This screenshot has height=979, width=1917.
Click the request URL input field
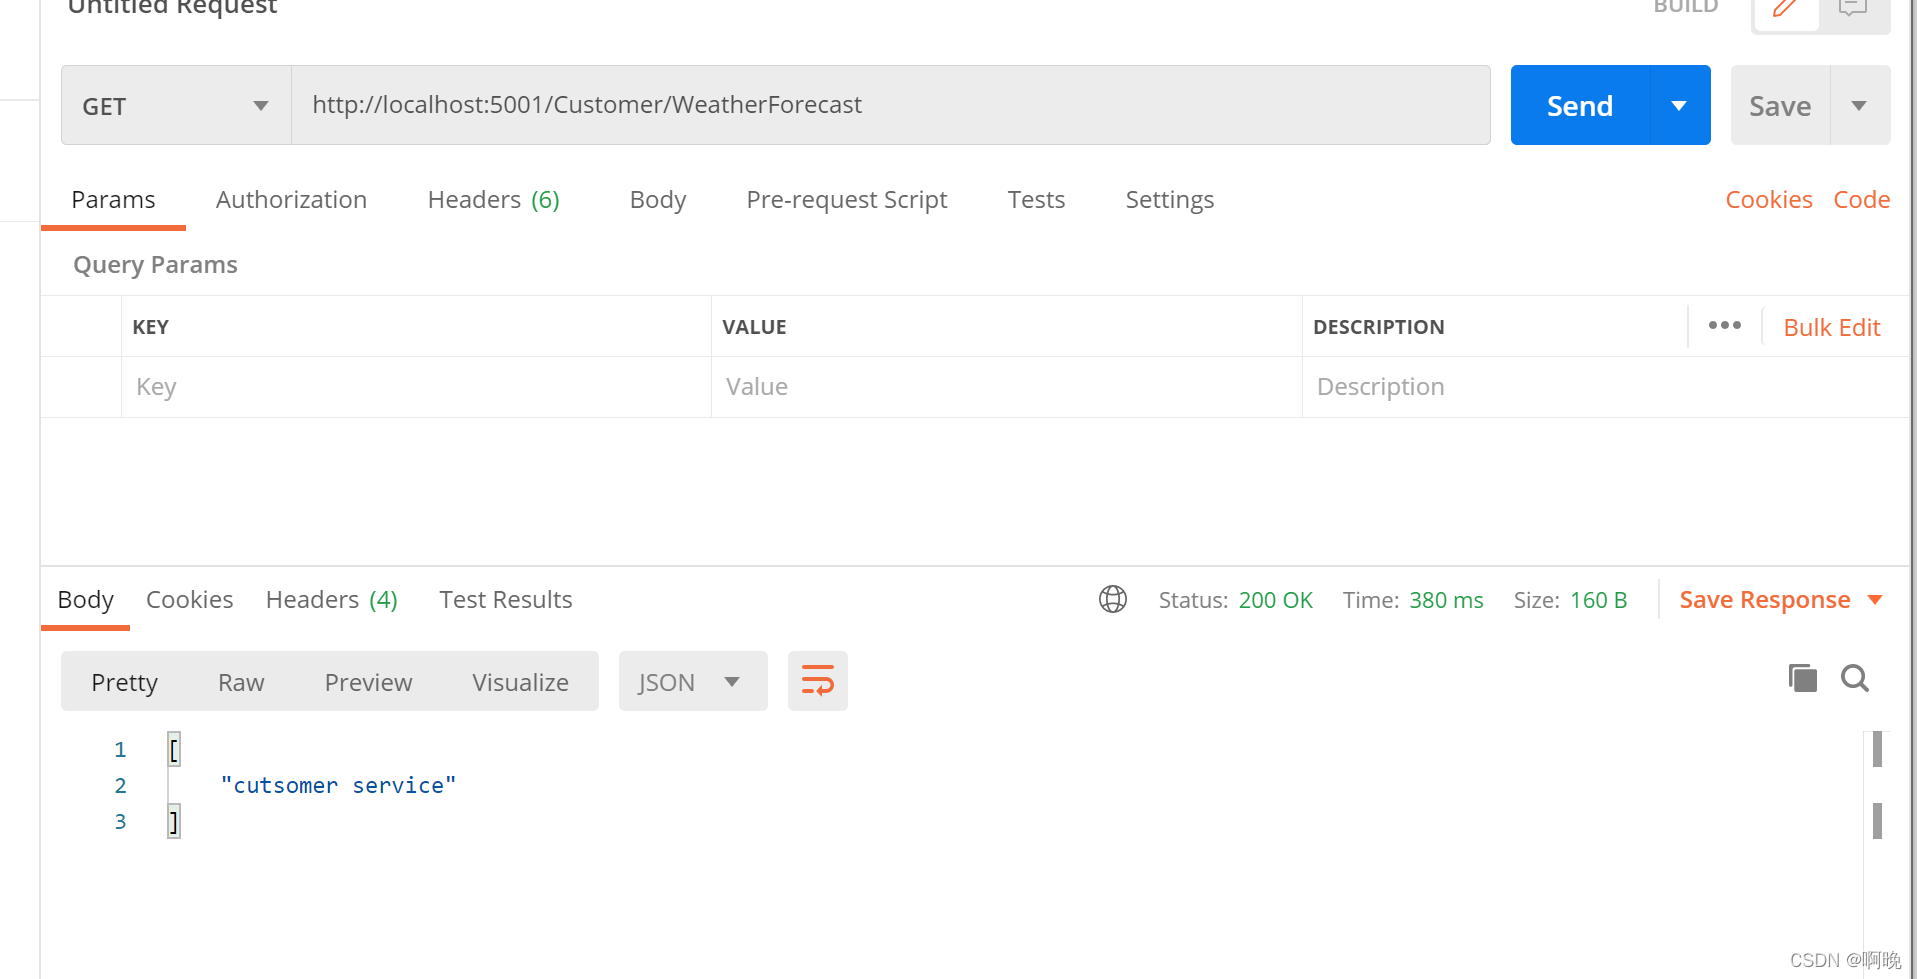pyautogui.click(x=890, y=105)
